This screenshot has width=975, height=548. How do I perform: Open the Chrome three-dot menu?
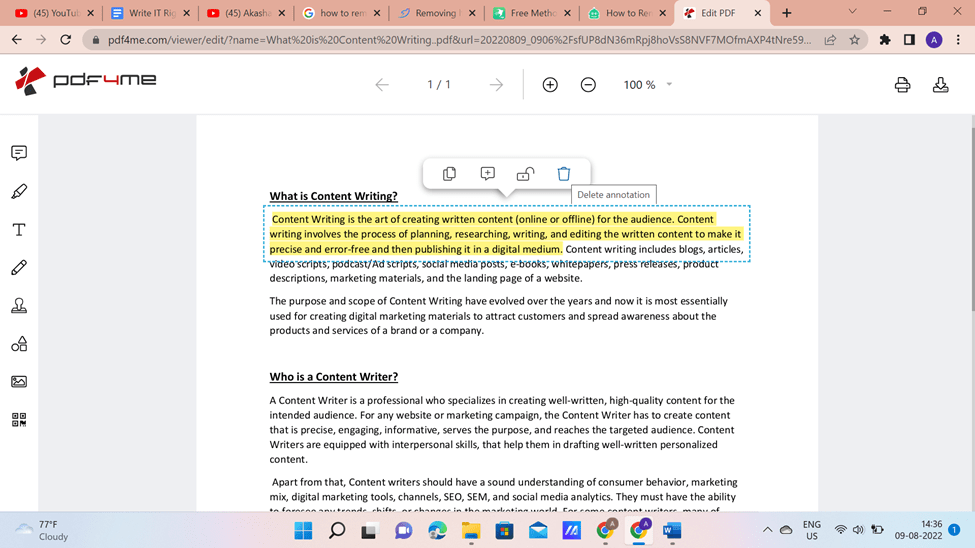point(958,40)
